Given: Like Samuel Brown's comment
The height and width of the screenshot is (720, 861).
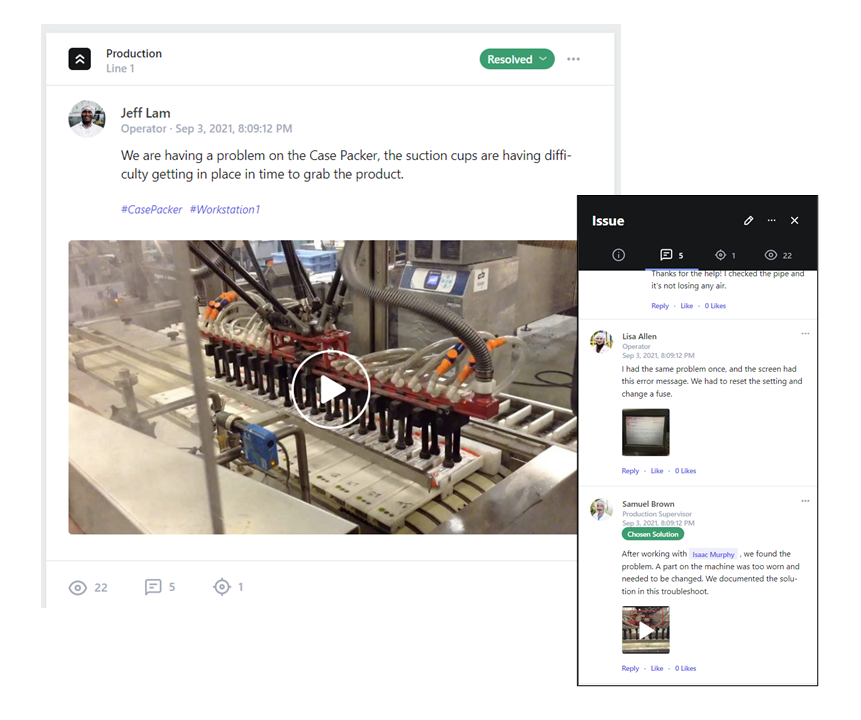Looking at the screenshot, I should [x=657, y=669].
